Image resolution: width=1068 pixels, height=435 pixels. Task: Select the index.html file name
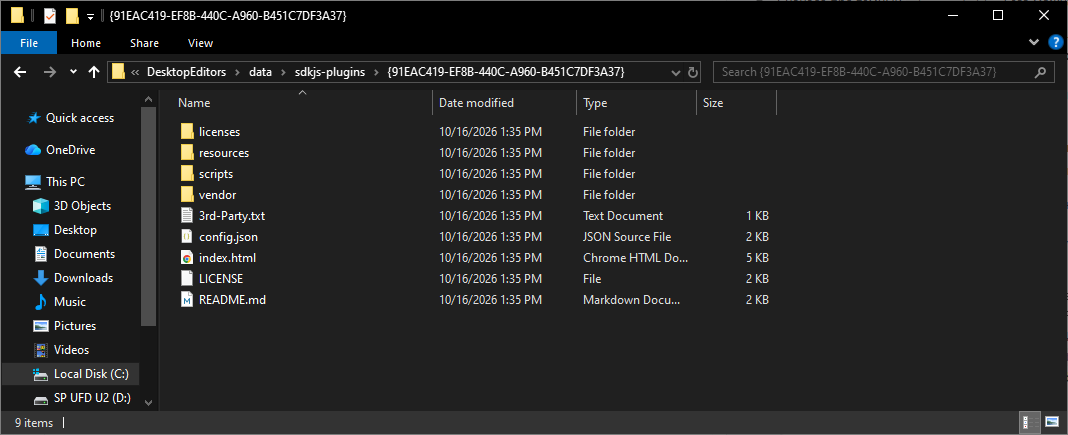227,258
